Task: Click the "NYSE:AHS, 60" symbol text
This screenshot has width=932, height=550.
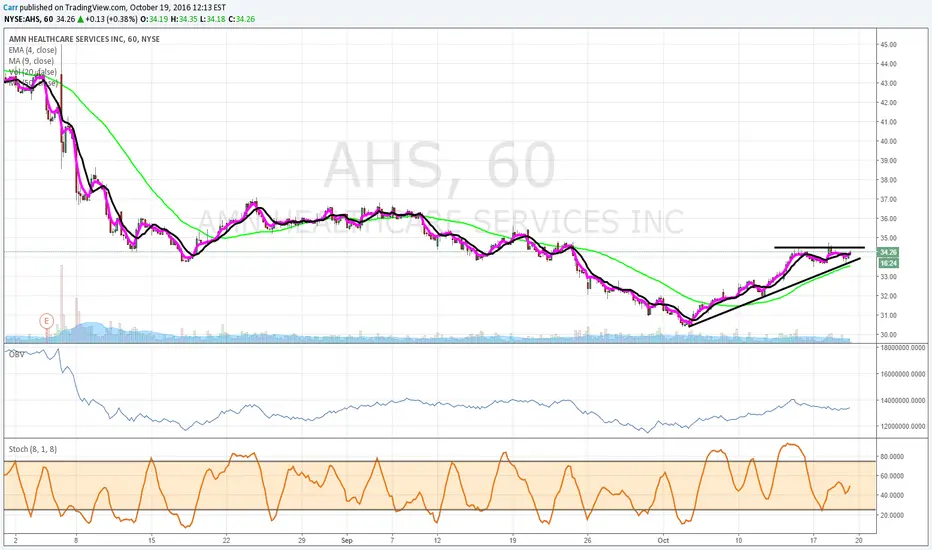Action: [29, 19]
